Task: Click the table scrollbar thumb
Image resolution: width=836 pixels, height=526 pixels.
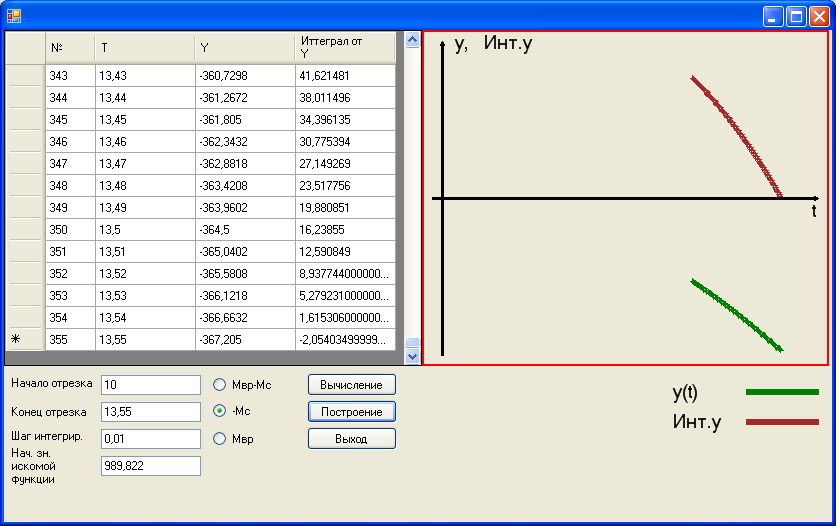Action: pyautogui.click(x=412, y=342)
